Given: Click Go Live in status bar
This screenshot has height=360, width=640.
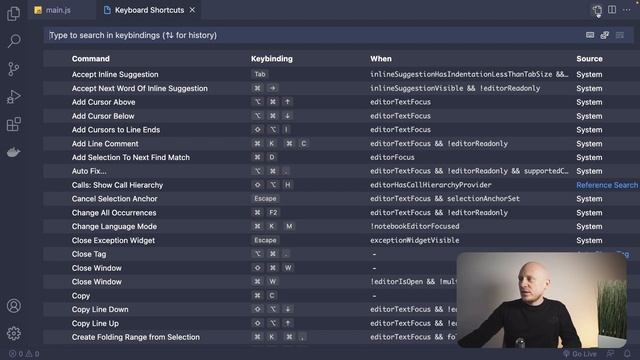Looking at the screenshot, I should 580,354.
